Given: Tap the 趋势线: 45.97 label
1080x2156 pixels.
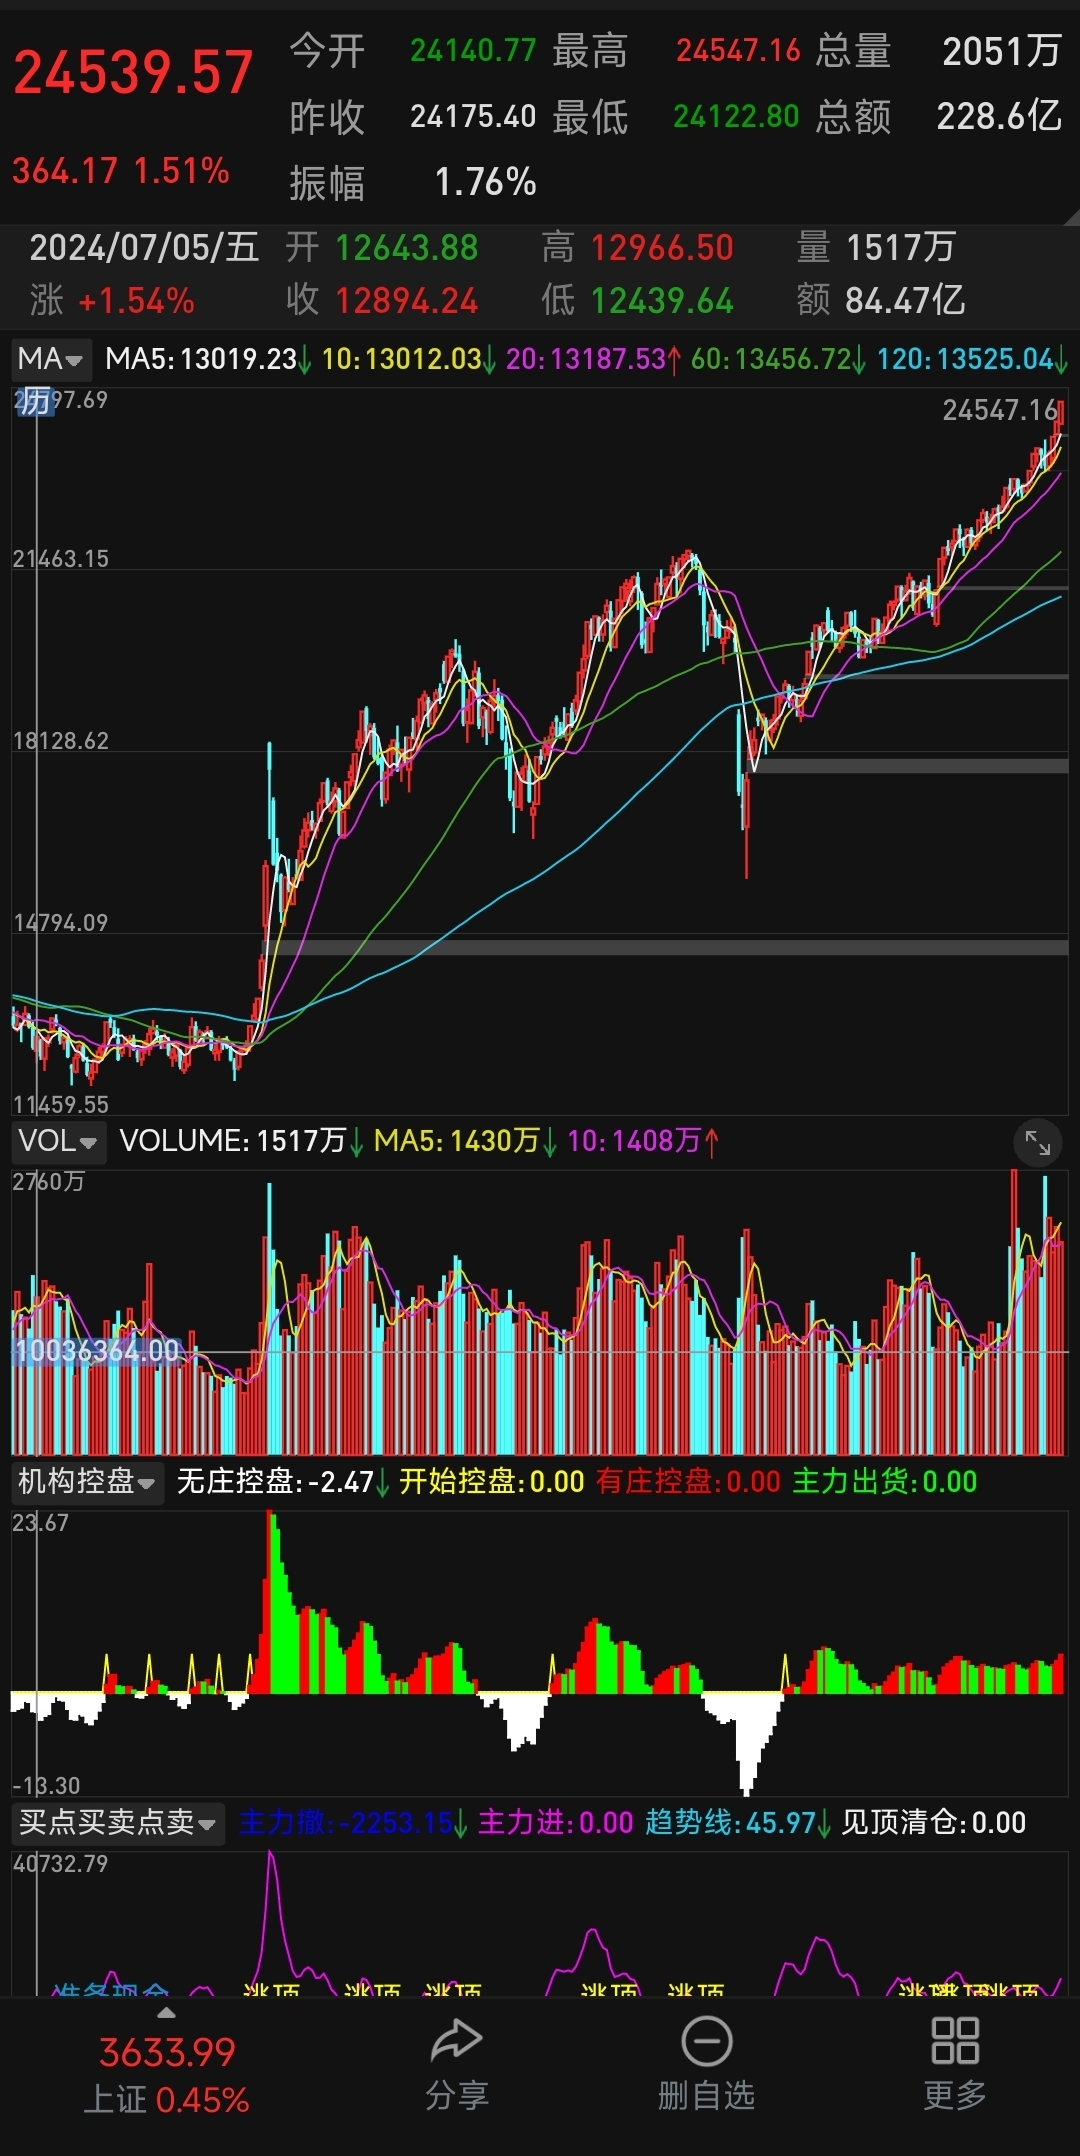Looking at the screenshot, I should click(x=738, y=1823).
